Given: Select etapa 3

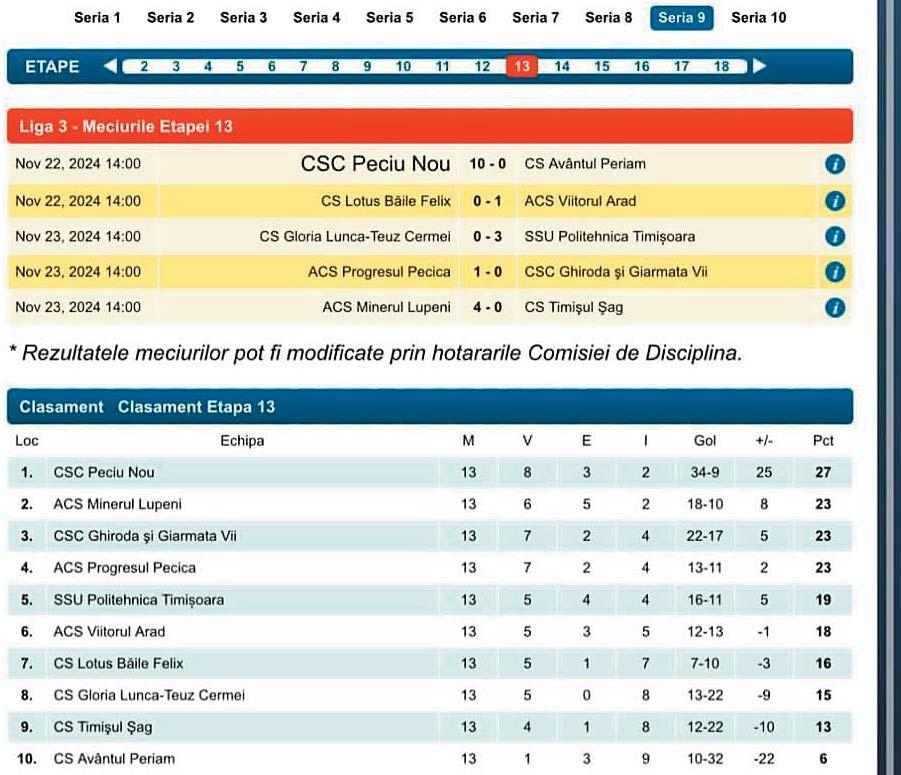Looking at the screenshot, I should click(x=176, y=67).
